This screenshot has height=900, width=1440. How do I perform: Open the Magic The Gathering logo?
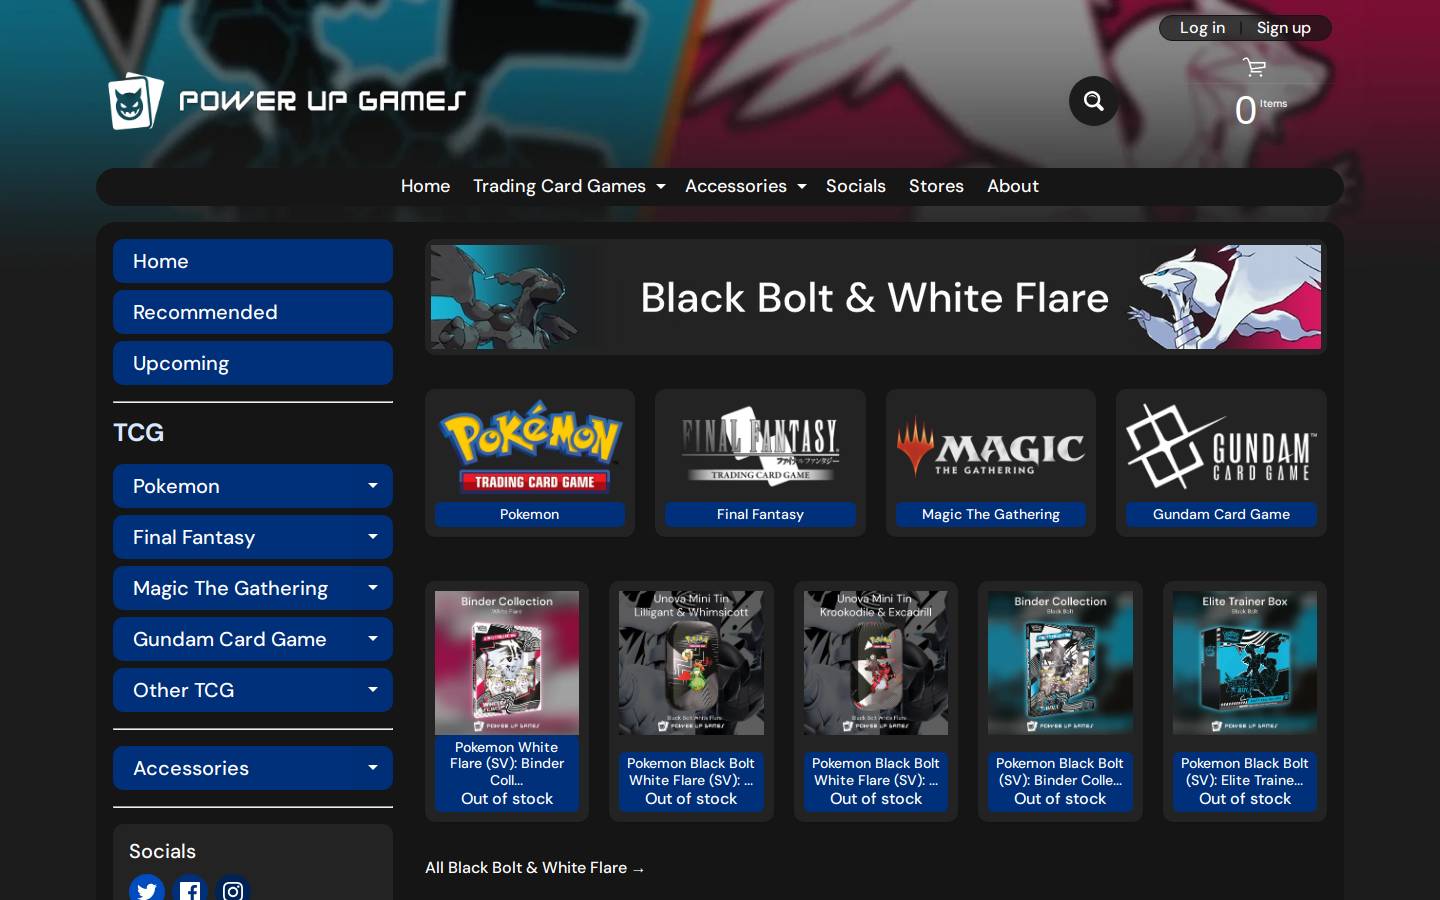point(991,447)
